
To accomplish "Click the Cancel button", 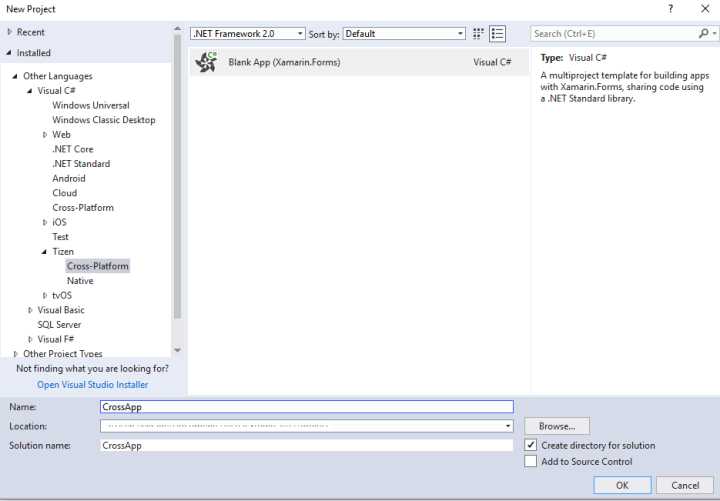I will click(685, 485).
